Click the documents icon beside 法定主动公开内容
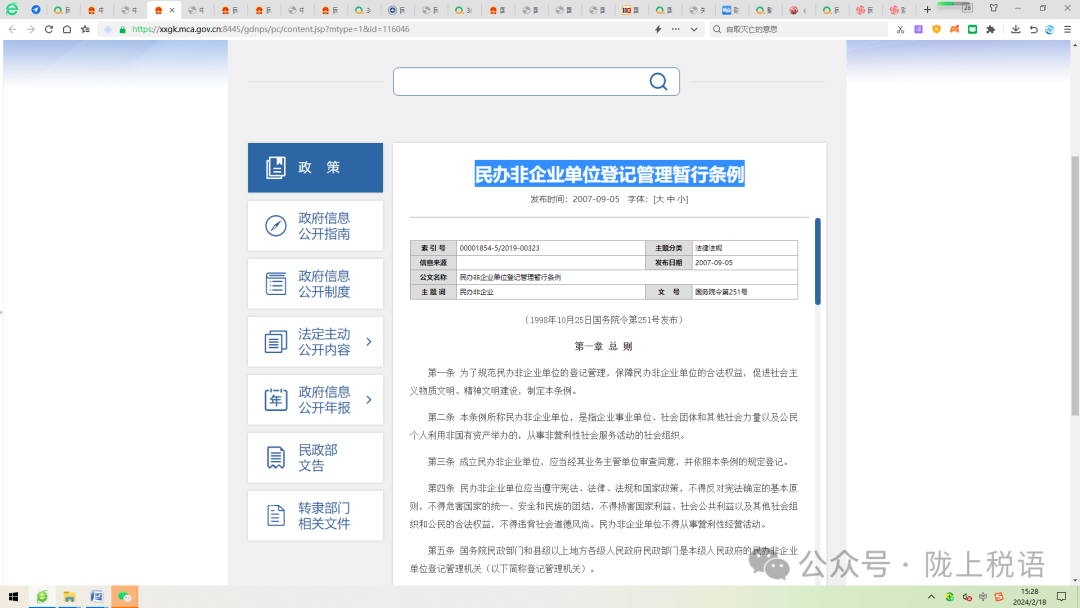This screenshot has height=608, width=1080. (276, 342)
